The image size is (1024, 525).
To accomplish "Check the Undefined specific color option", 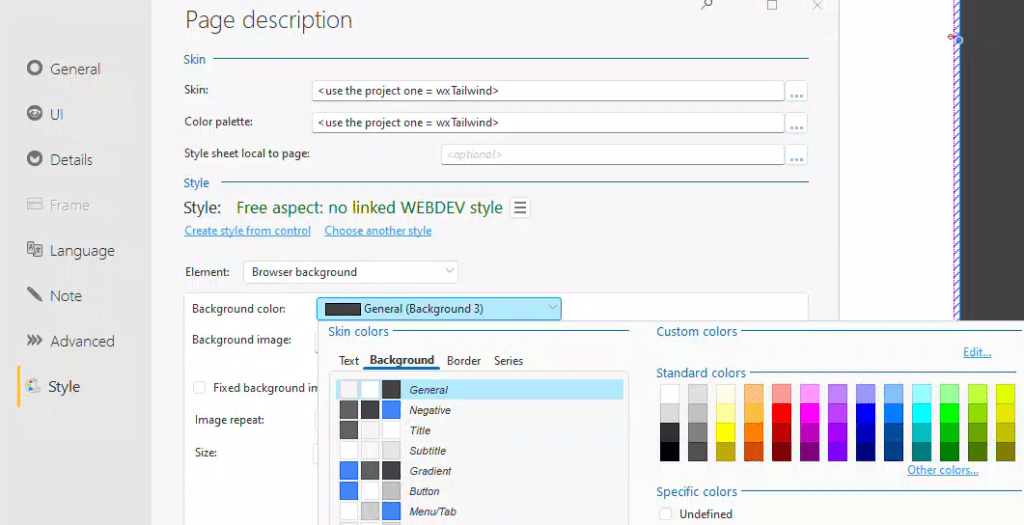I will click(666, 514).
